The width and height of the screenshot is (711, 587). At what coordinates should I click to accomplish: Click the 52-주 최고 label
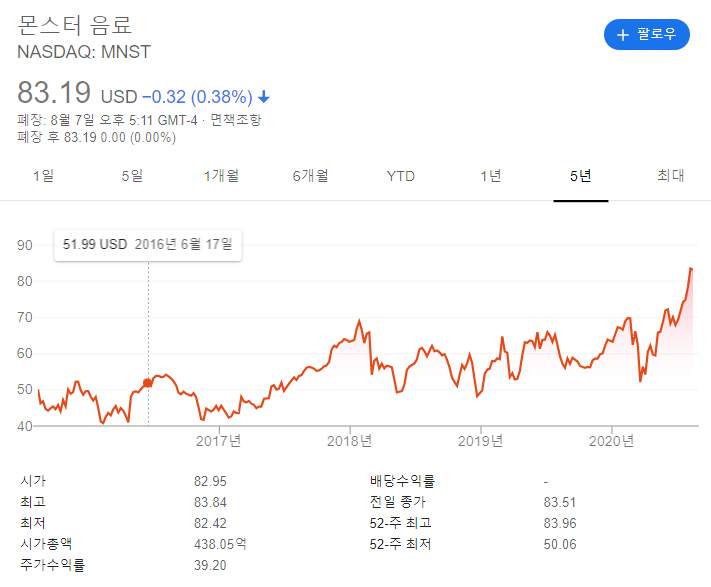coord(400,523)
